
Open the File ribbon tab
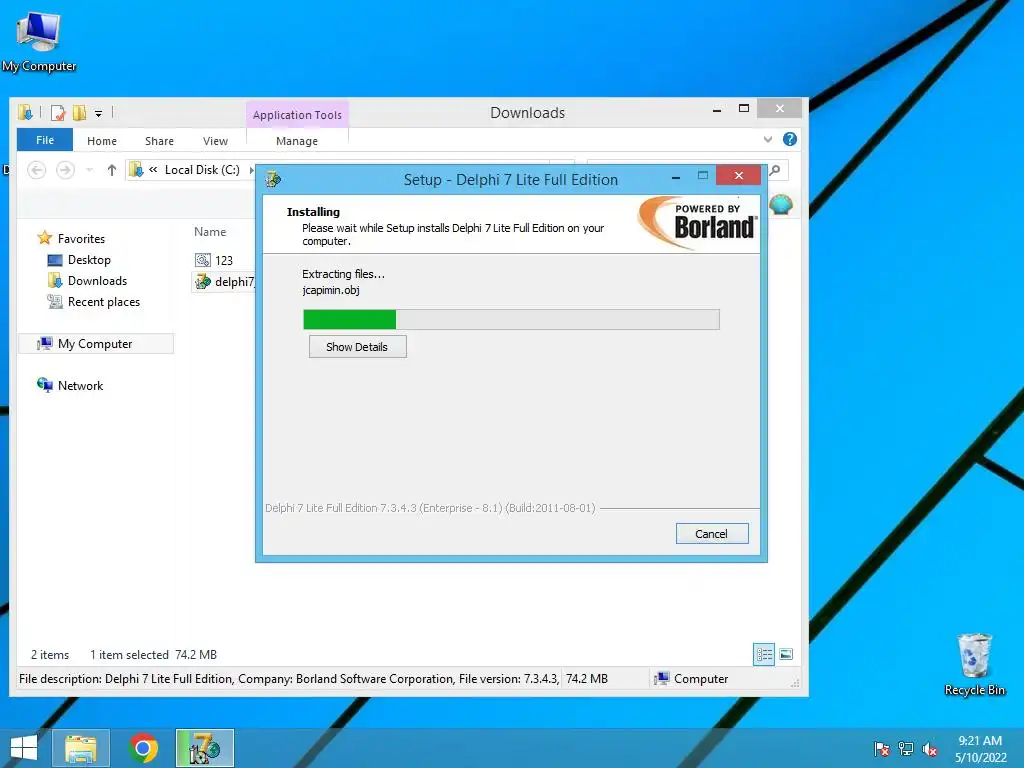coord(45,140)
